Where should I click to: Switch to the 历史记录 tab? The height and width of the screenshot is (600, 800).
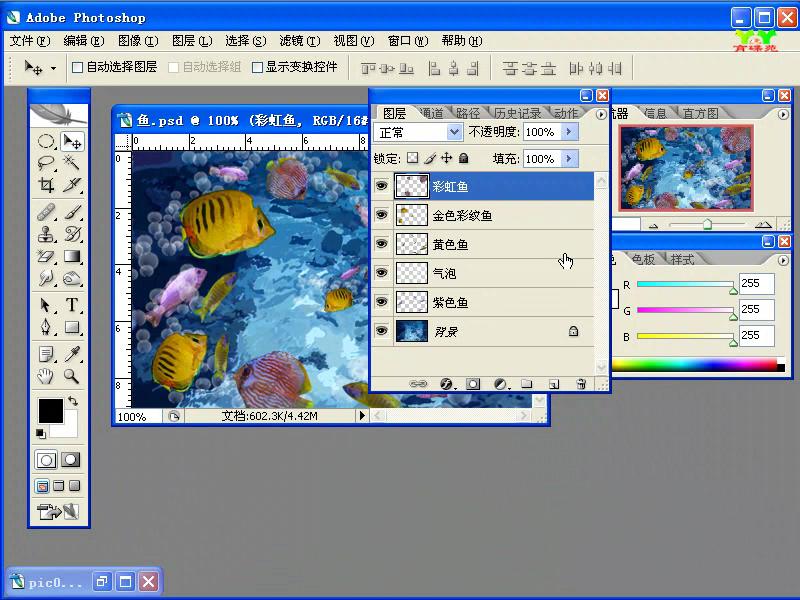(517, 113)
